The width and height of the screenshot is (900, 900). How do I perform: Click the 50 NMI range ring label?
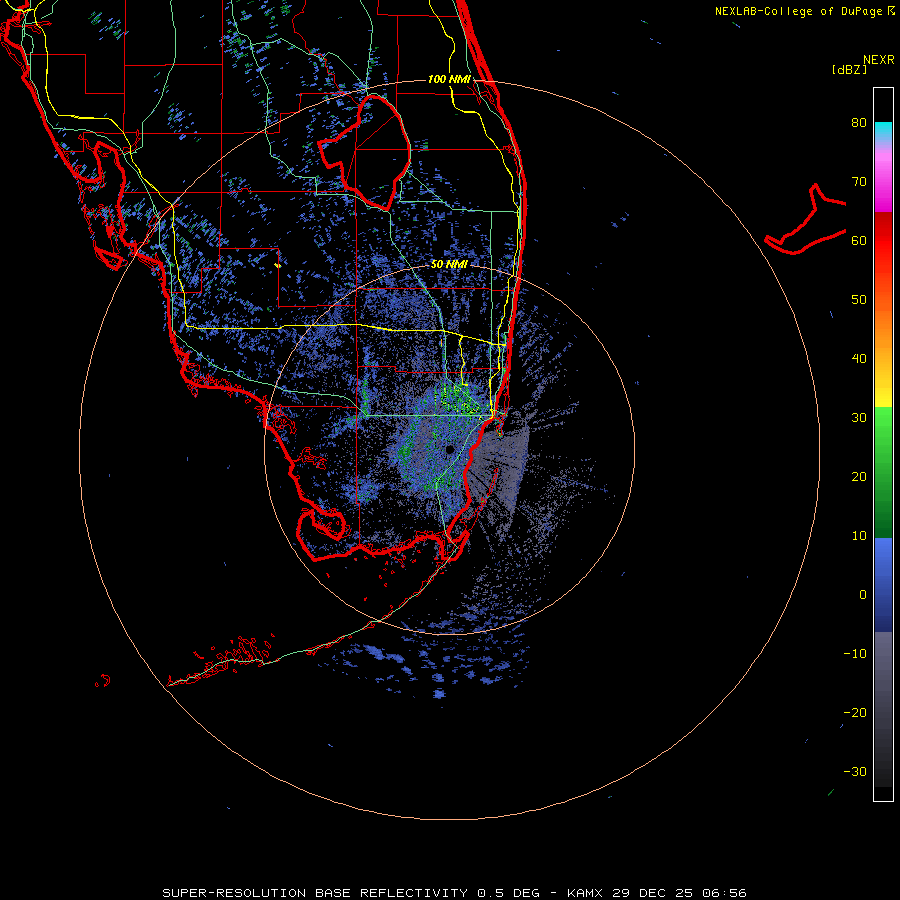tap(449, 265)
